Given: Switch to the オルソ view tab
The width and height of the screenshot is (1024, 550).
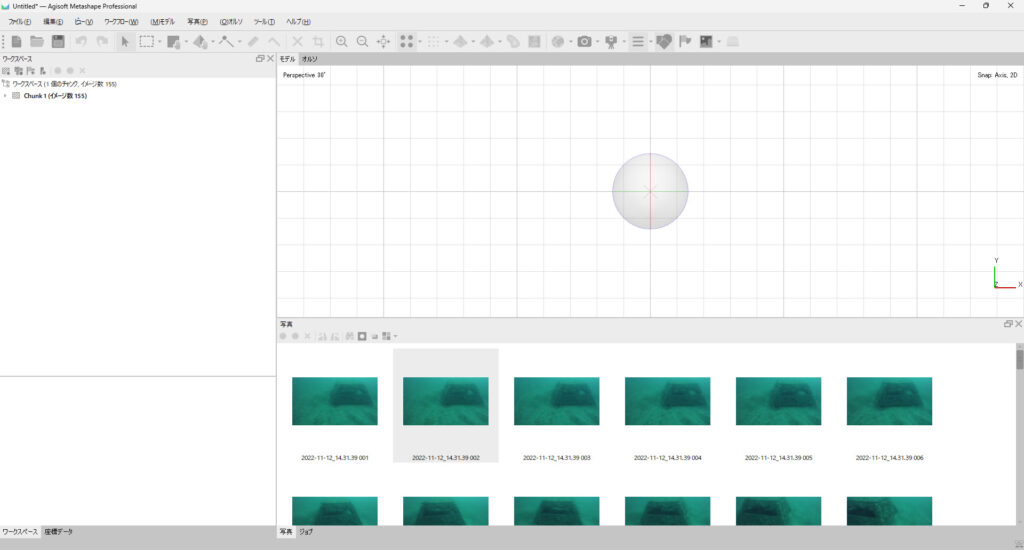Looking at the screenshot, I should (310, 59).
